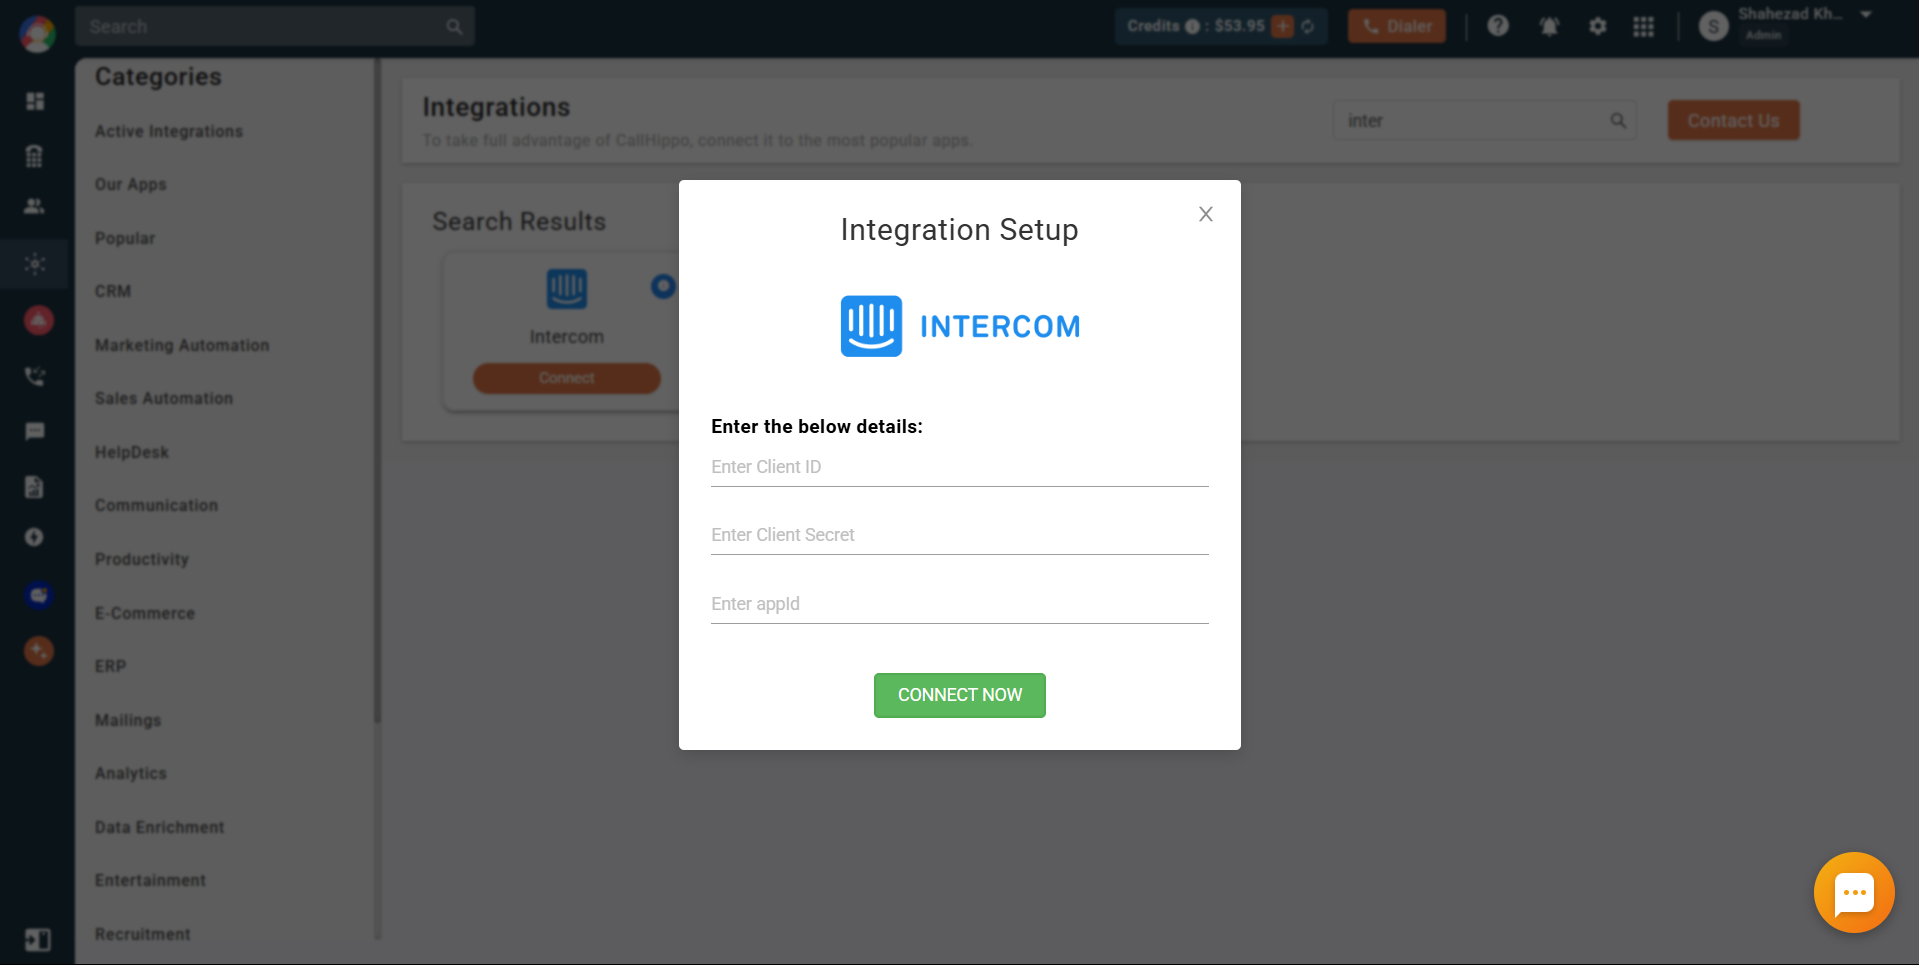The height and width of the screenshot is (965, 1919).
Task: Click the Intercom icon in search results
Action: click(x=567, y=289)
